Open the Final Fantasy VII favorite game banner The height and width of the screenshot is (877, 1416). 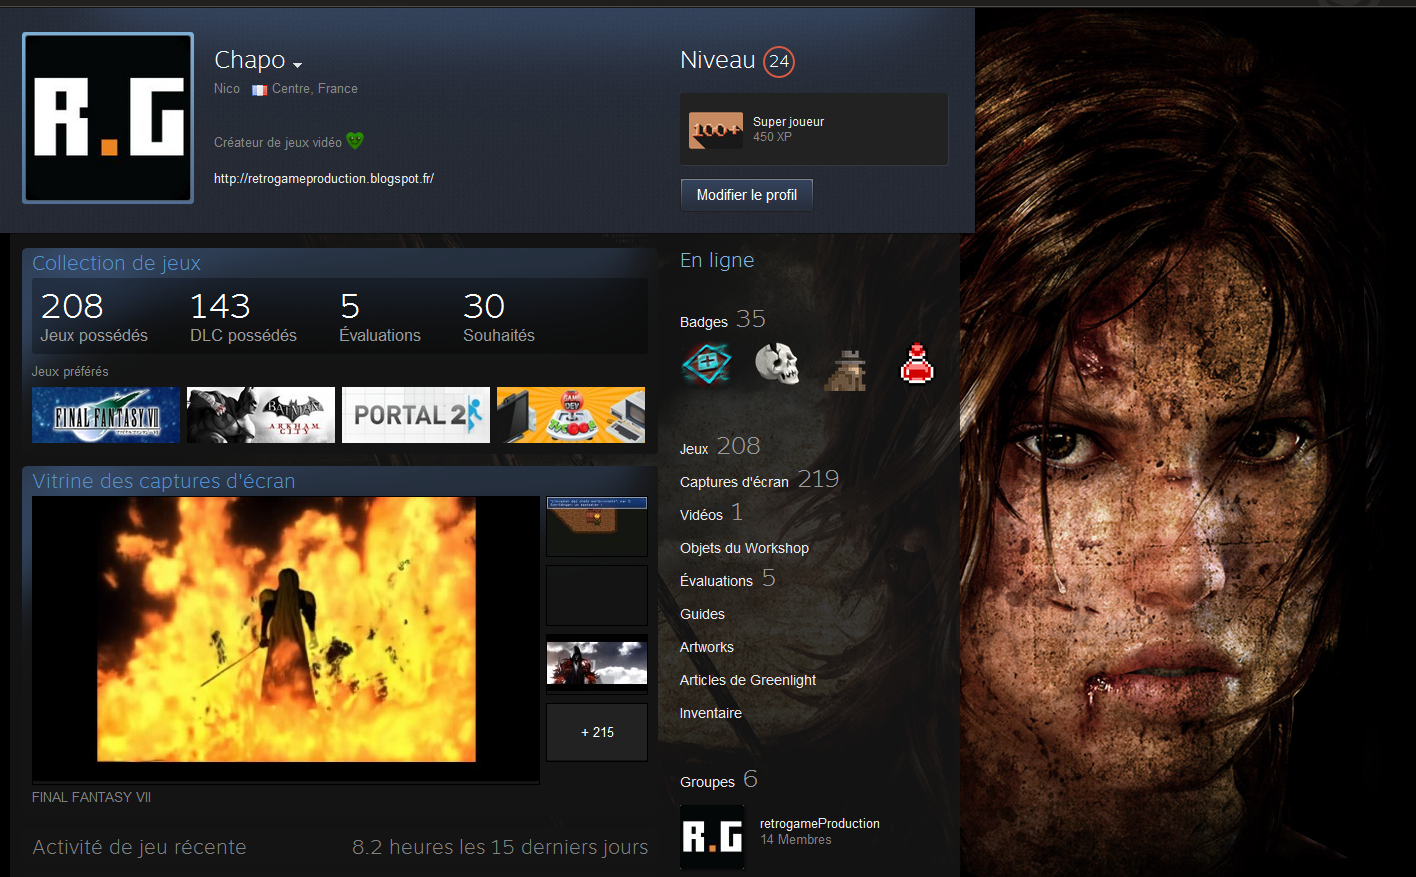click(106, 415)
